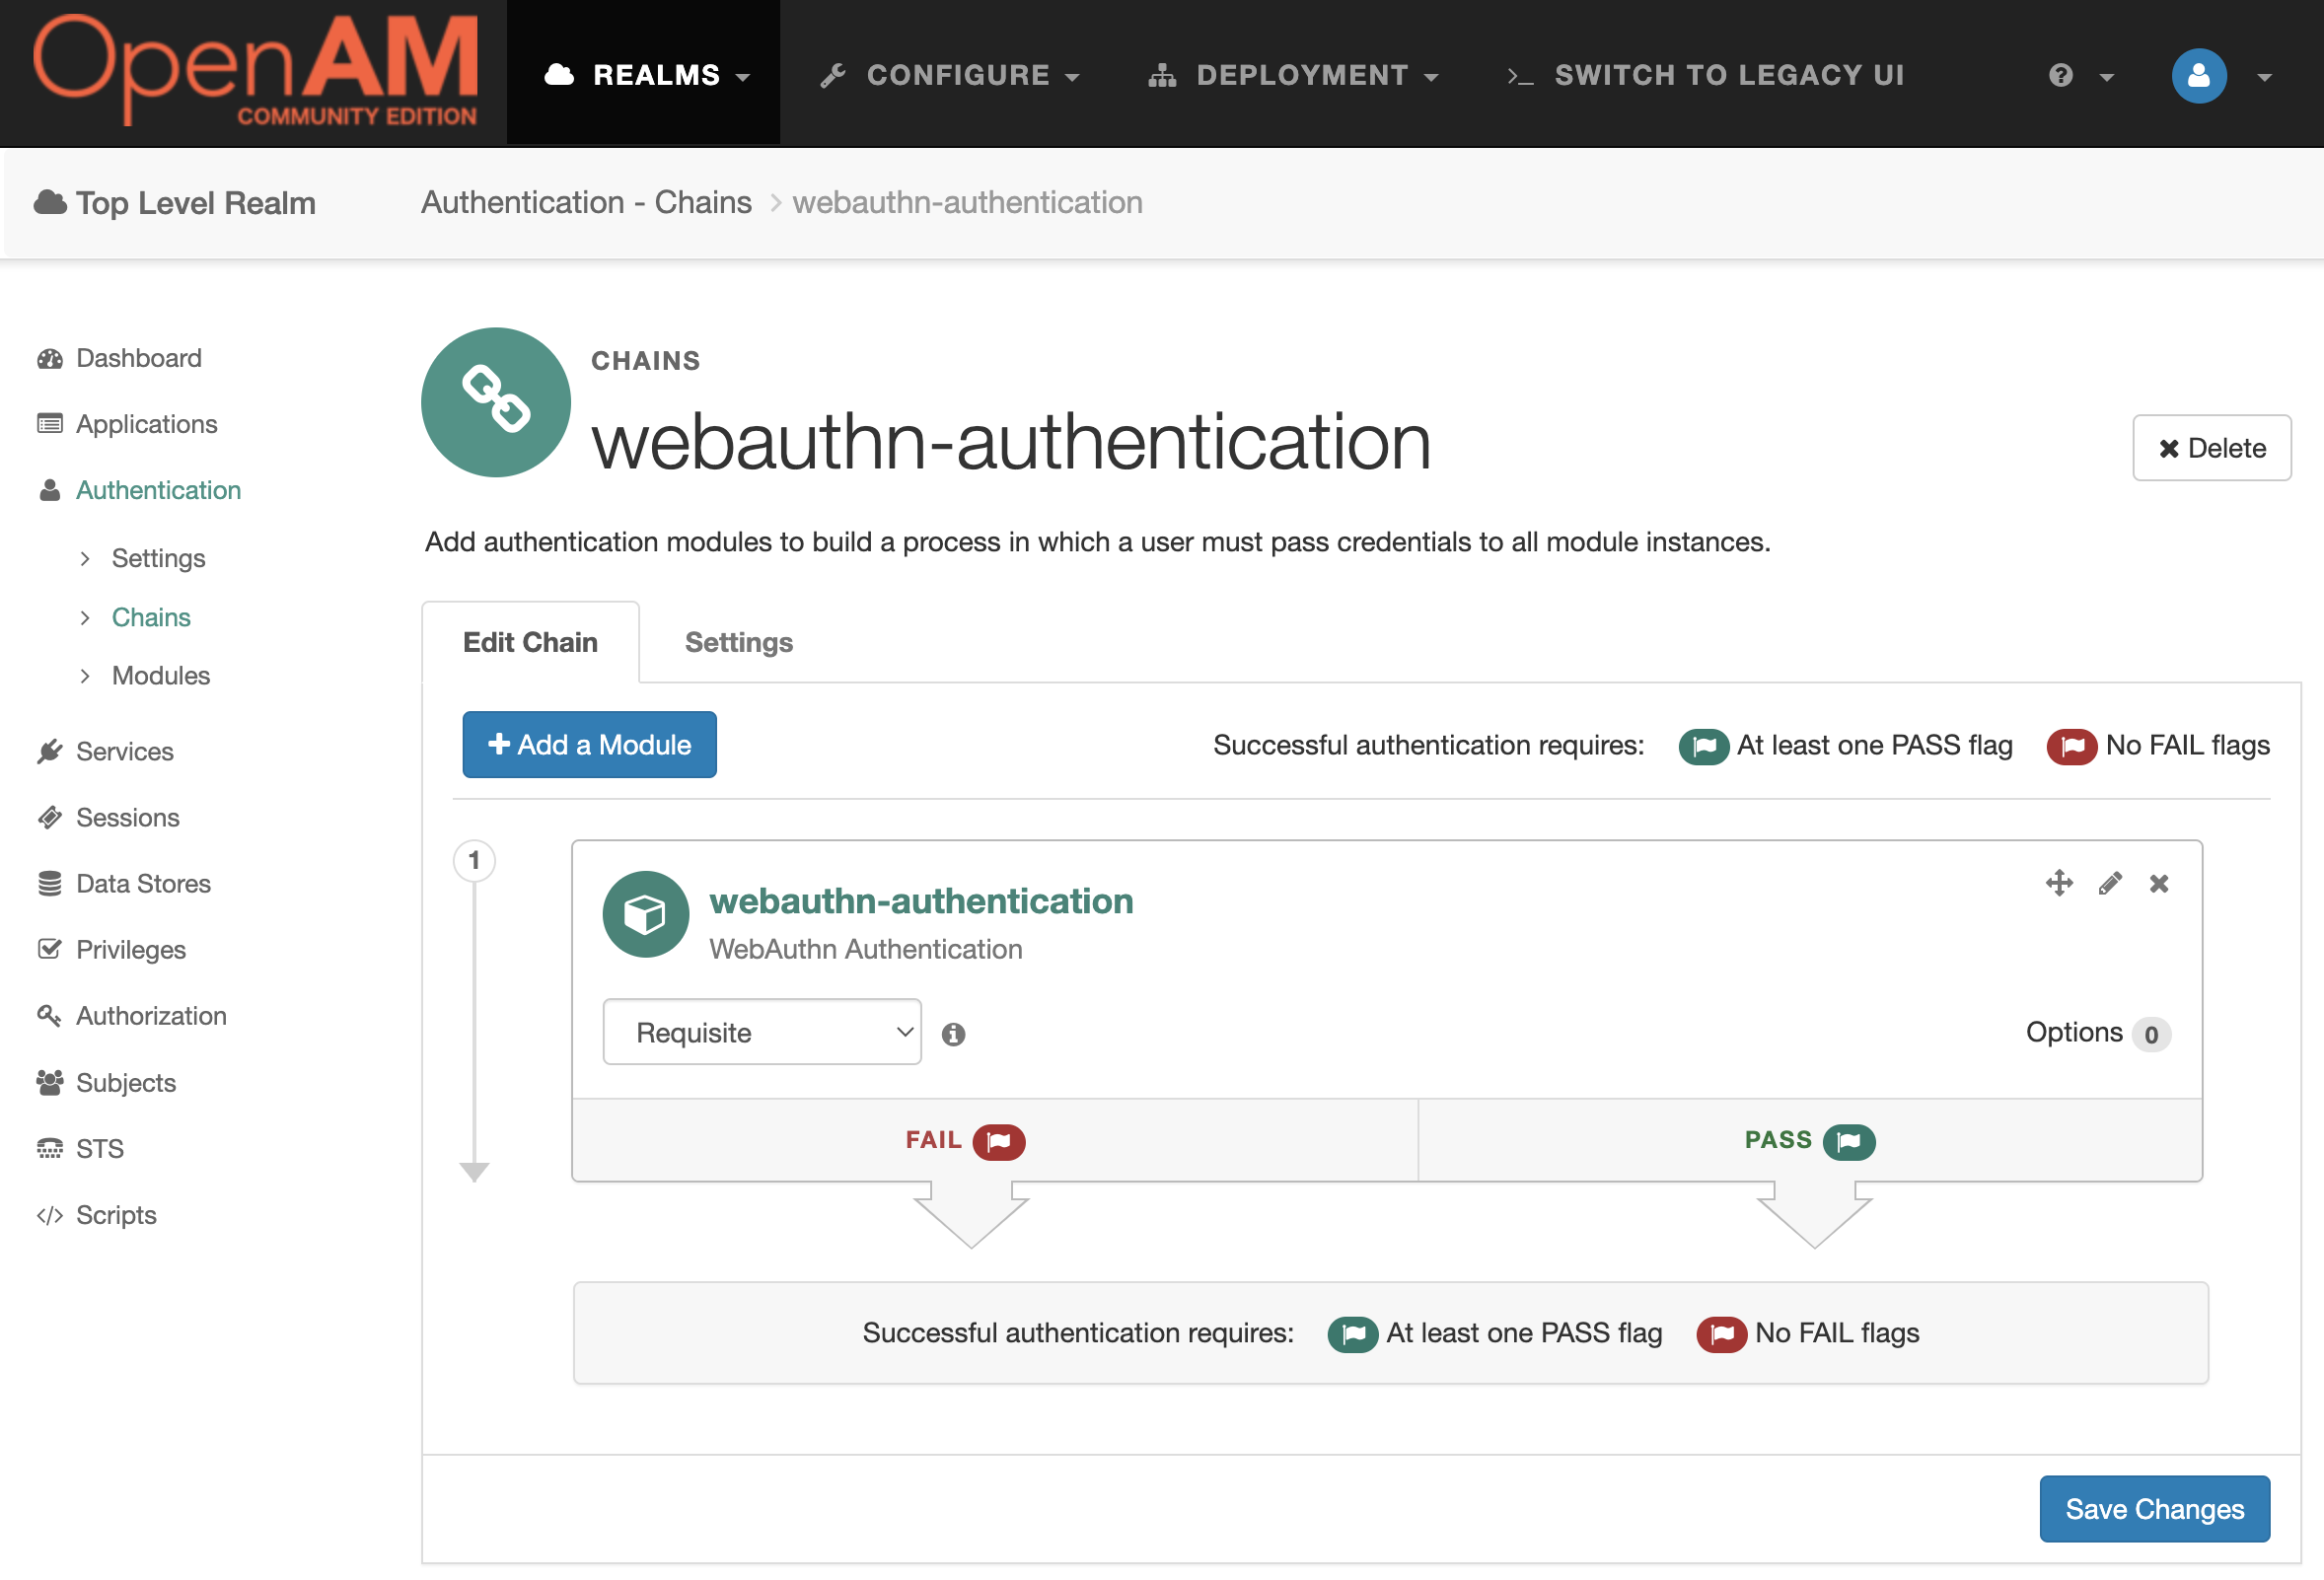Click the red FAIL flag status icon

point(996,1139)
